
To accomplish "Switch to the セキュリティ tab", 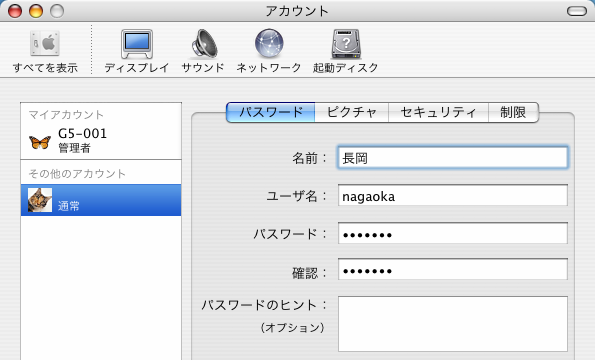I will click(x=438, y=112).
